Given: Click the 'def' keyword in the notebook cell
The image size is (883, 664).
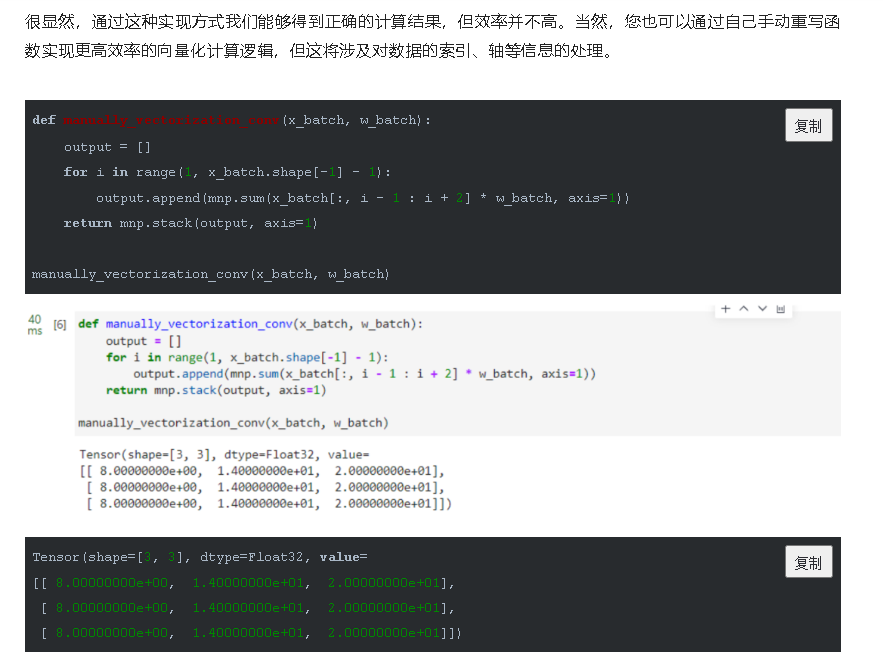Looking at the screenshot, I should point(88,324).
